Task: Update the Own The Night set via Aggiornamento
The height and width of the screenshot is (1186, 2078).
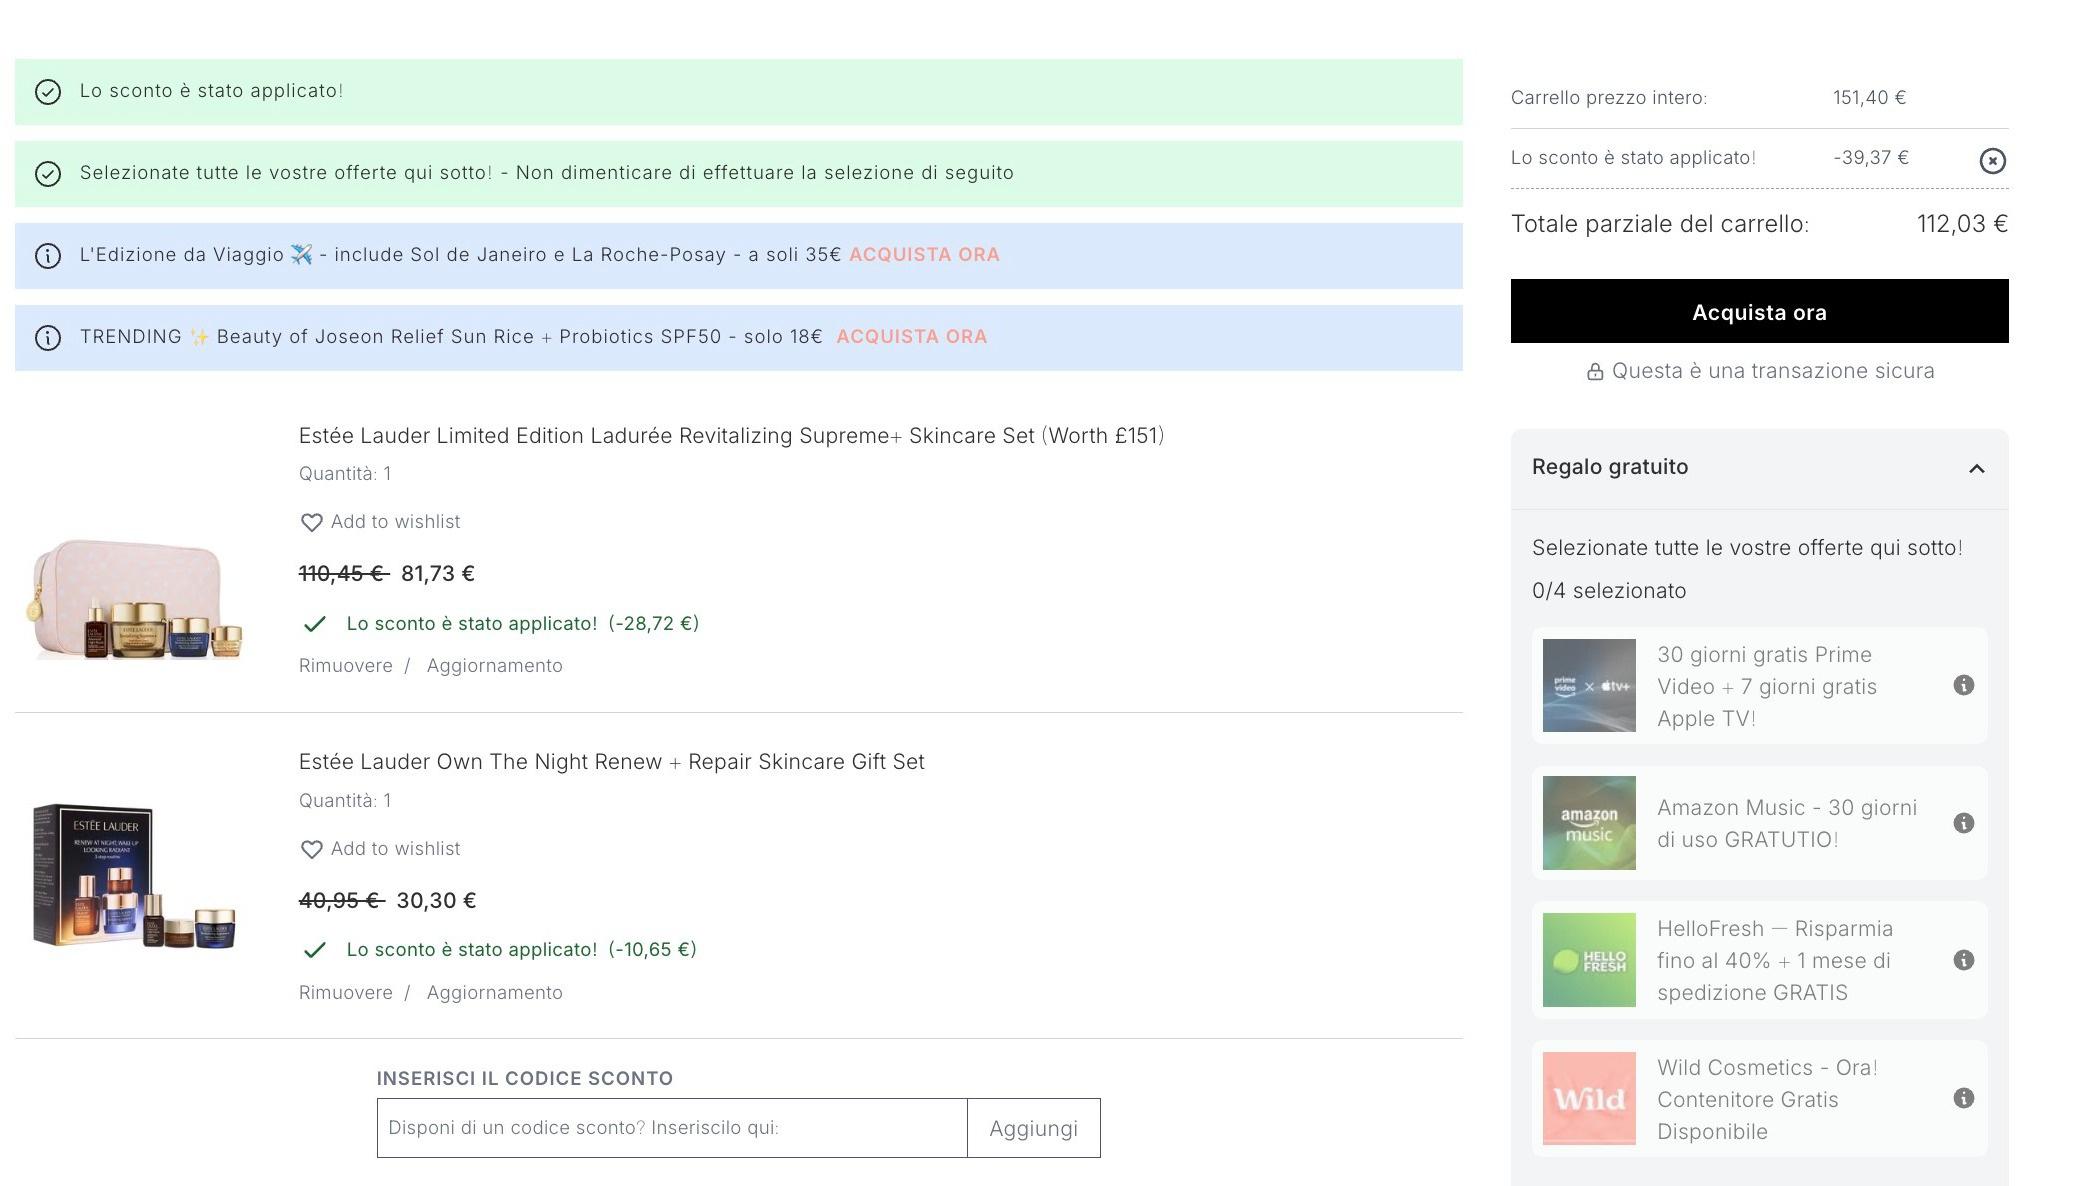Action: pyautogui.click(x=494, y=993)
